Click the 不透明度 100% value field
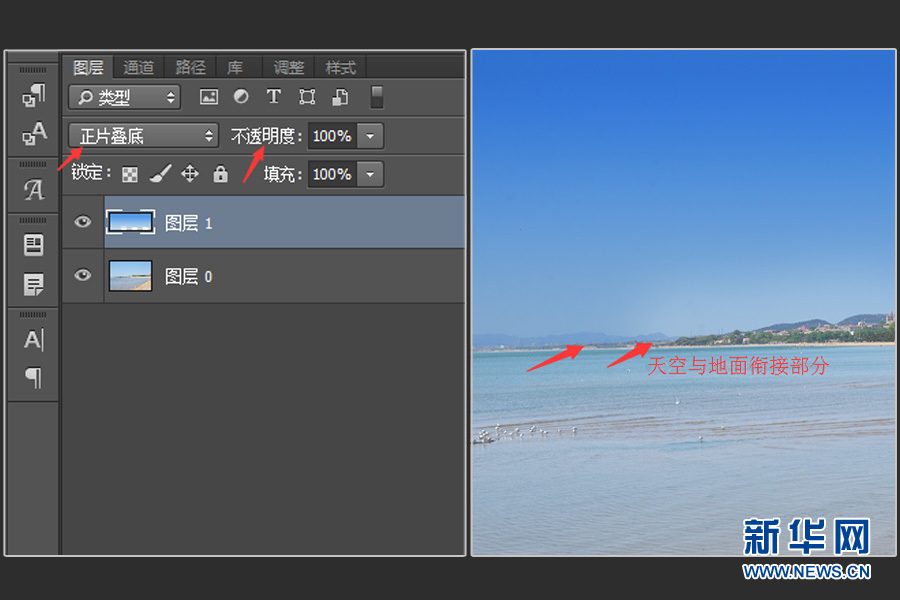 point(332,136)
